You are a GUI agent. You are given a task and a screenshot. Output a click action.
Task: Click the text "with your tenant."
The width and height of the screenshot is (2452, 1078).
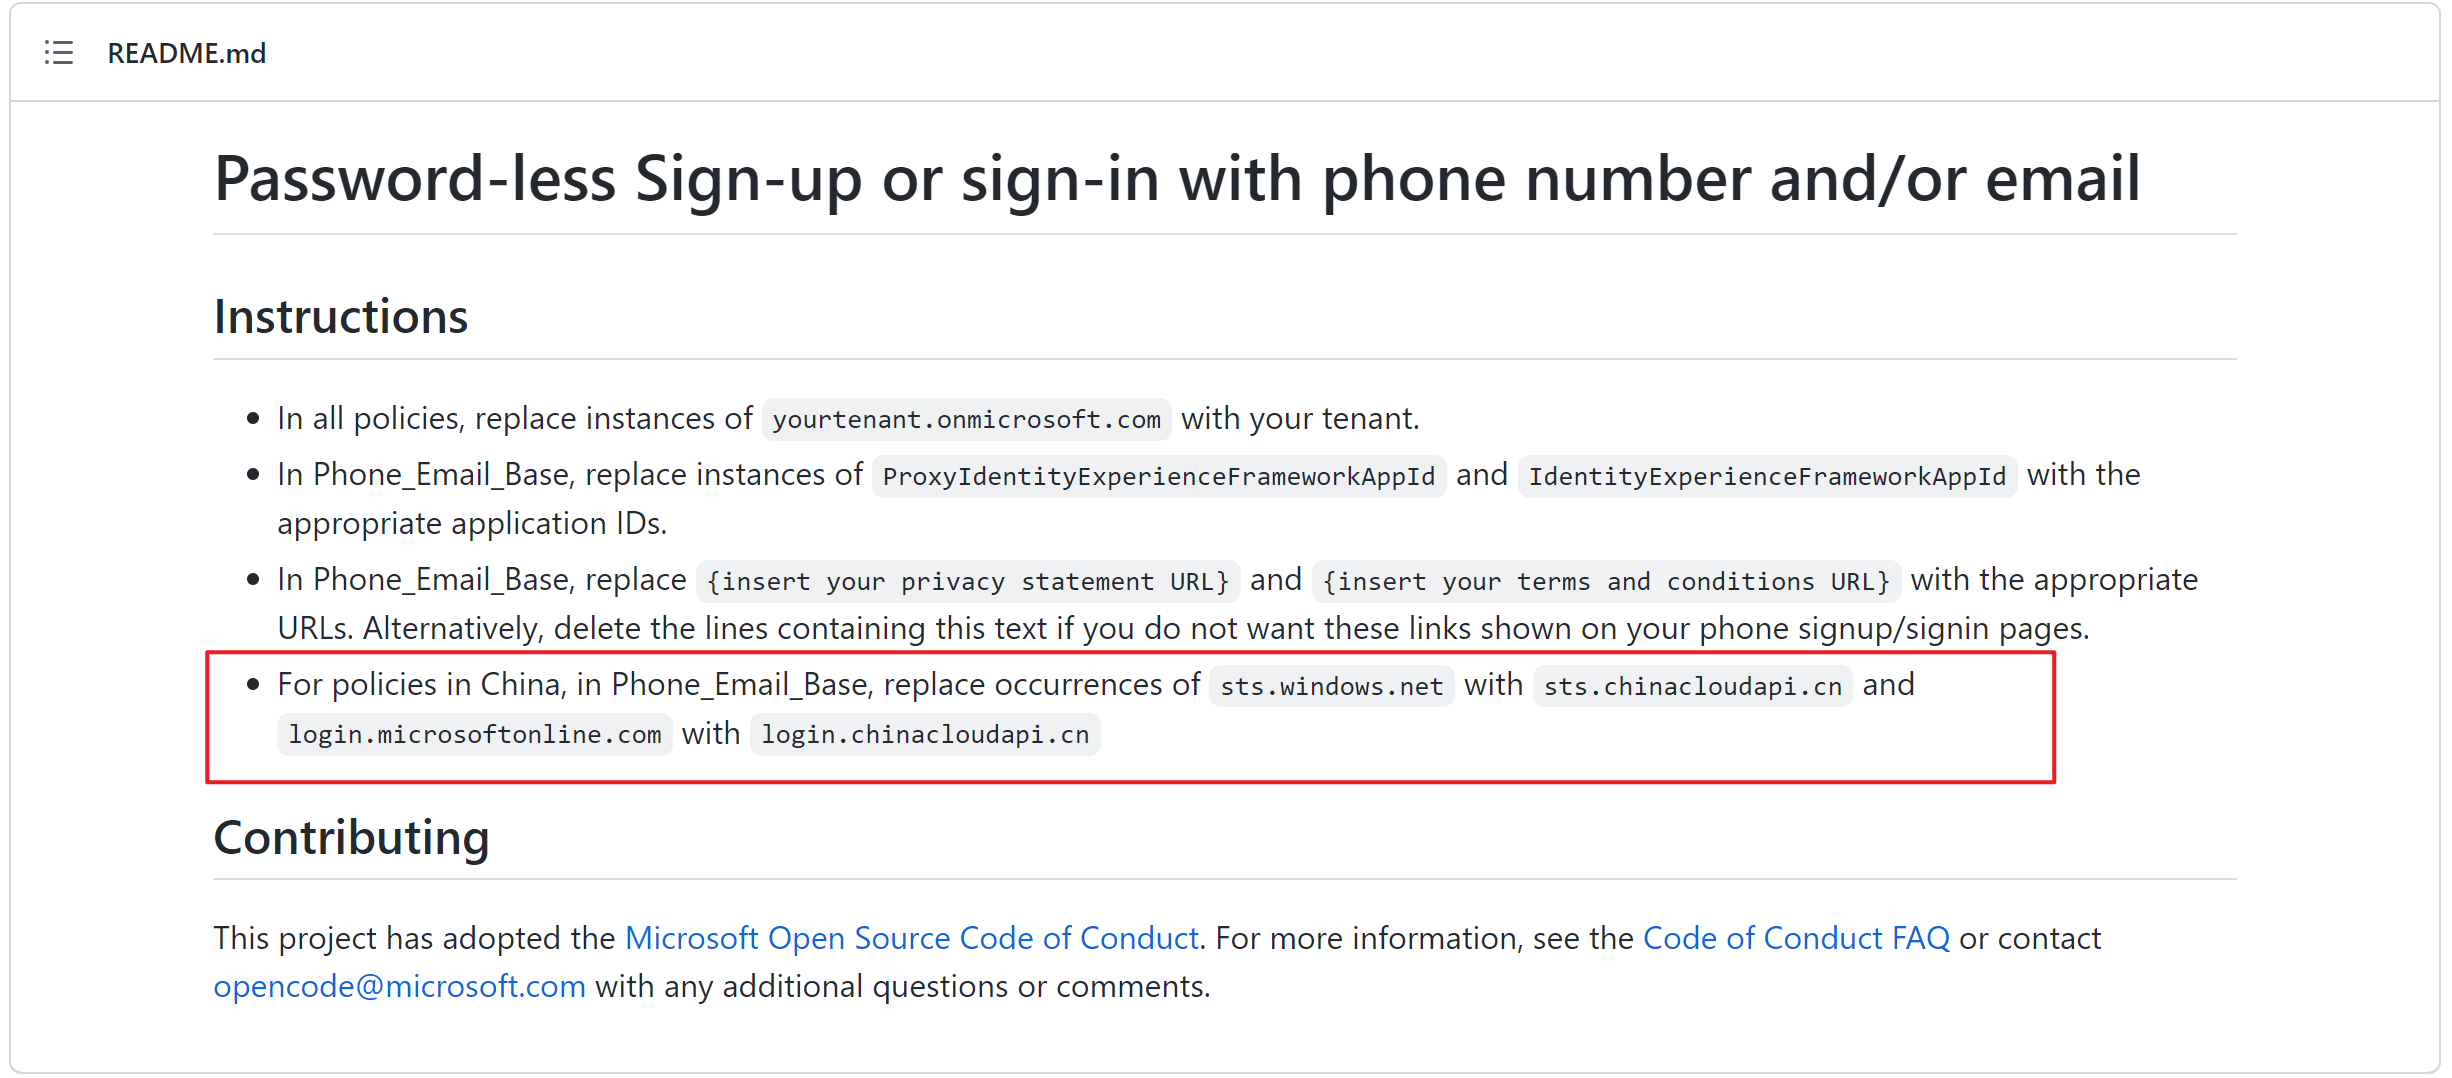tap(1300, 418)
